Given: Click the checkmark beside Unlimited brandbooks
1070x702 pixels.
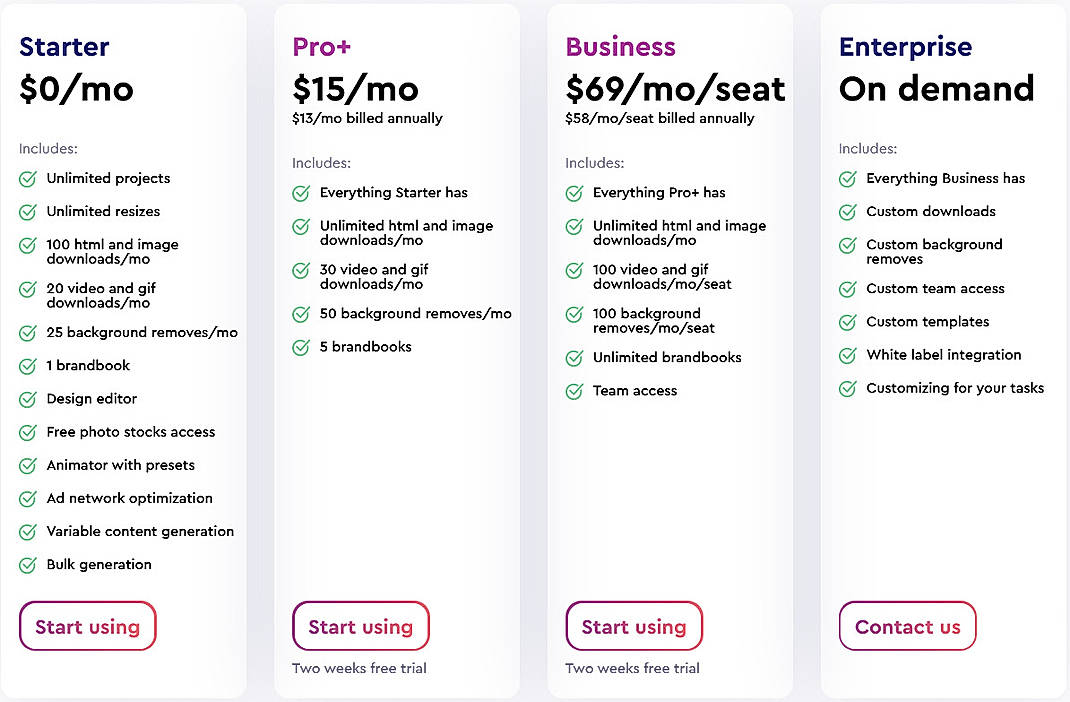Looking at the screenshot, I should pos(574,358).
